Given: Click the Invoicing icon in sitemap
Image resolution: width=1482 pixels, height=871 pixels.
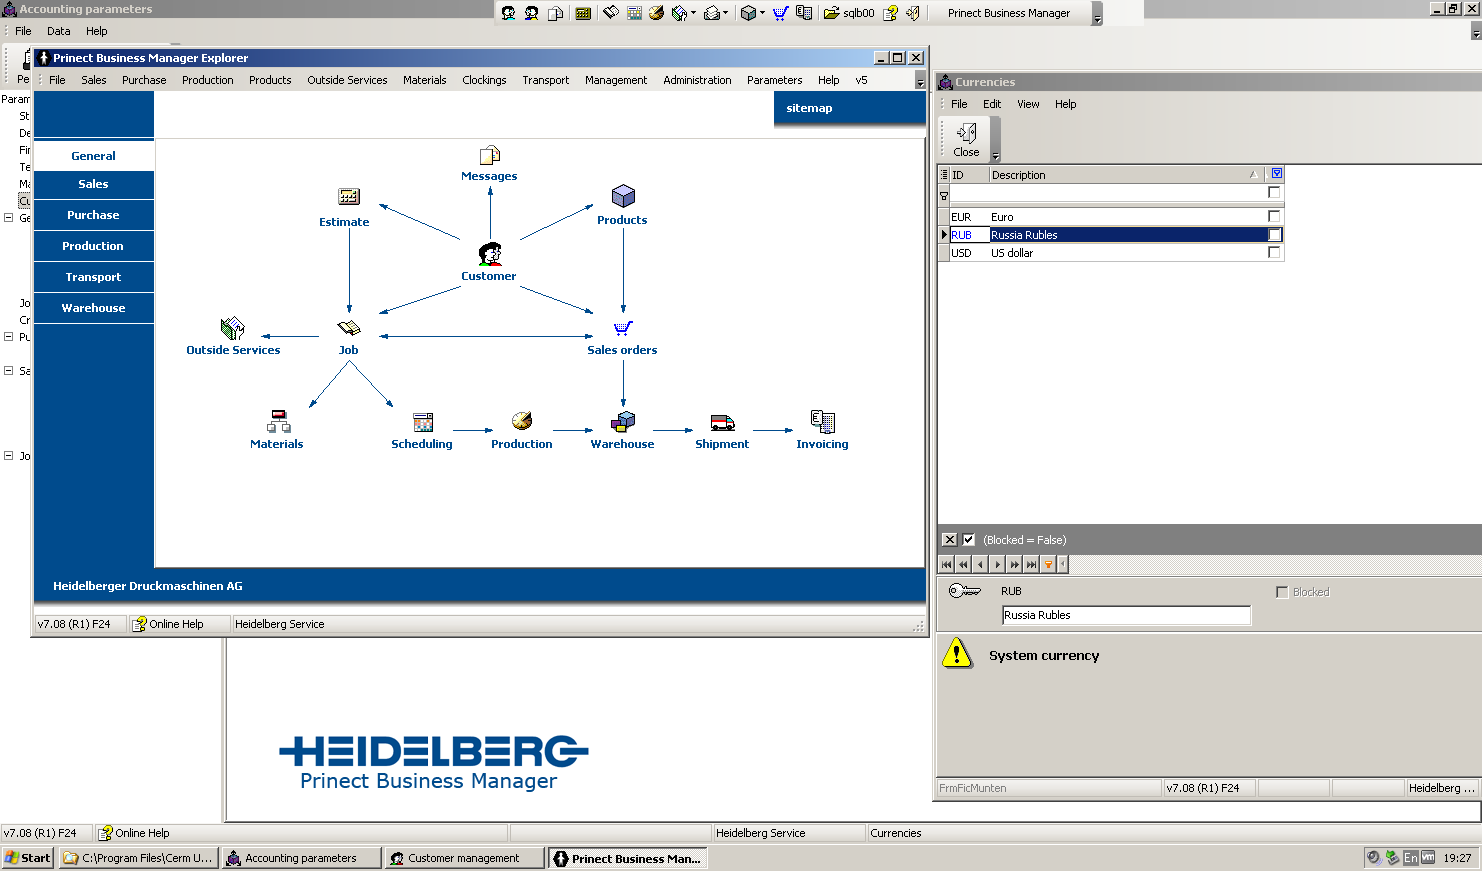Looking at the screenshot, I should (x=823, y=421).
